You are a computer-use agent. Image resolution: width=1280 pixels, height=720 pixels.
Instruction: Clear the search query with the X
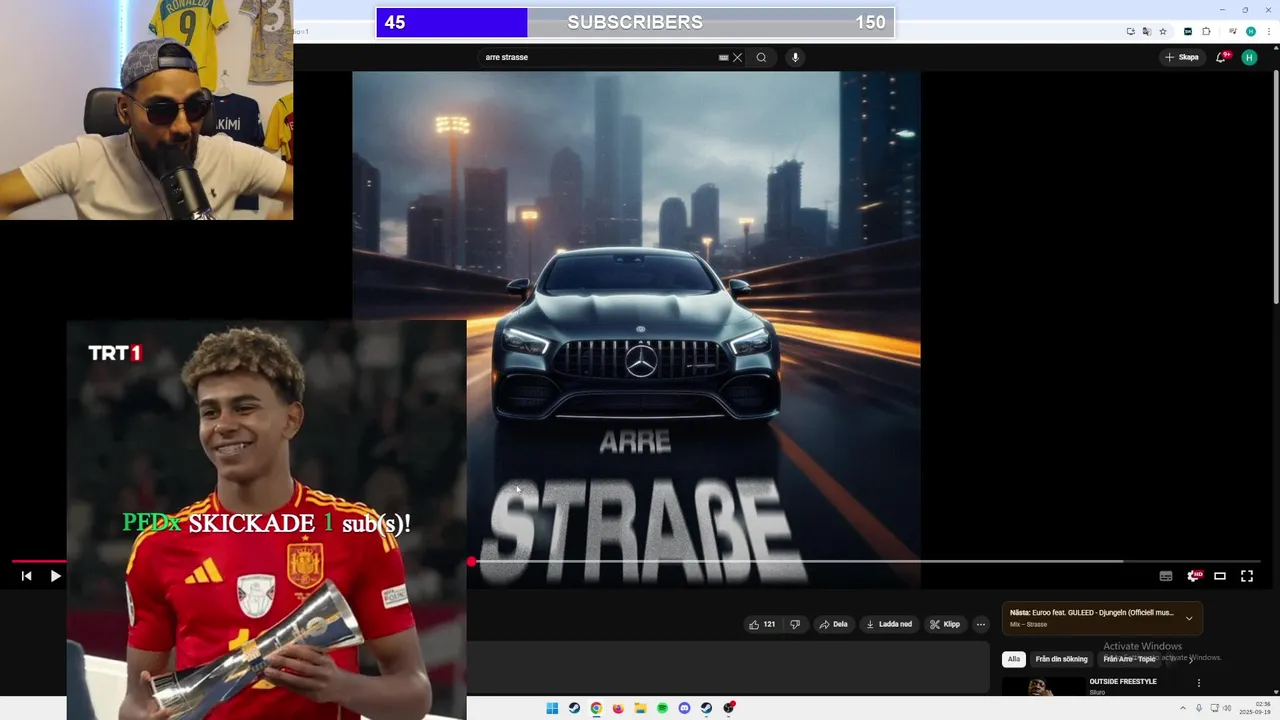[737, 57]
